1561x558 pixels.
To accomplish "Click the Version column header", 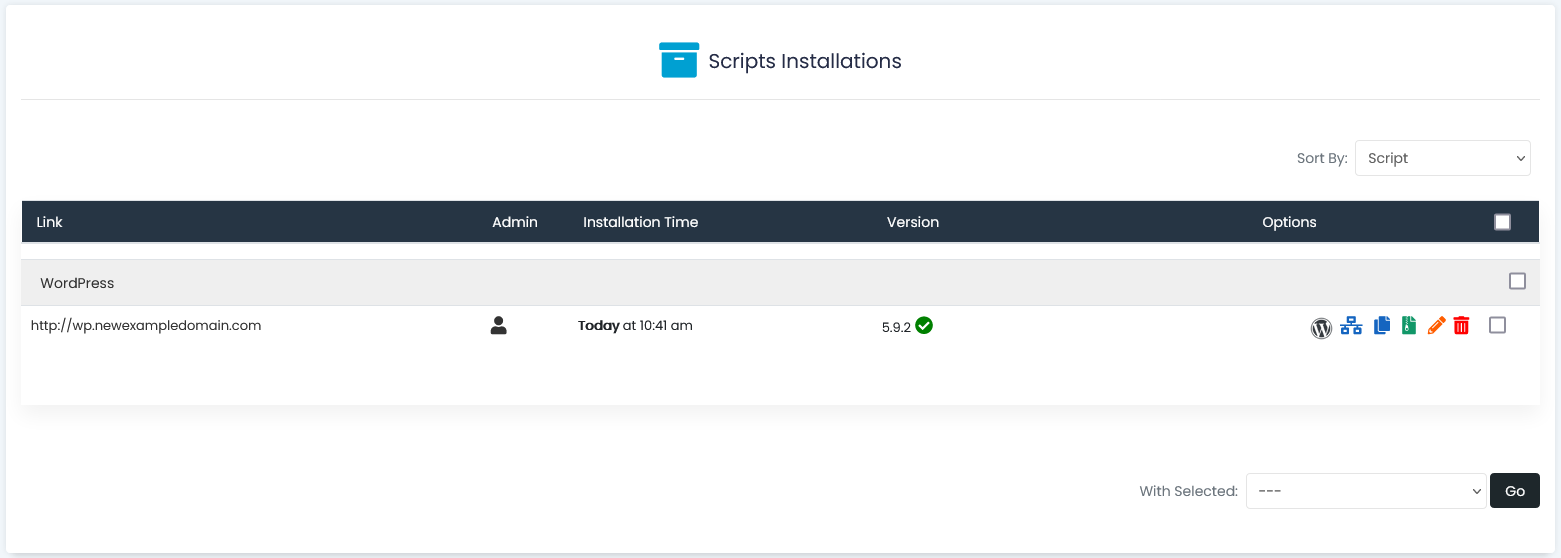I will click(913, 222).
